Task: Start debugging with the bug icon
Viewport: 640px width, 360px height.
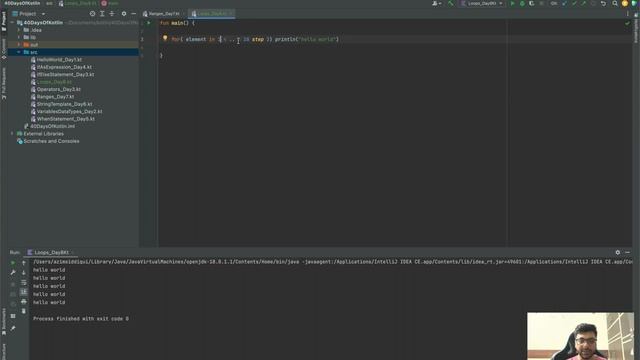Action: (x=522, y=4)
